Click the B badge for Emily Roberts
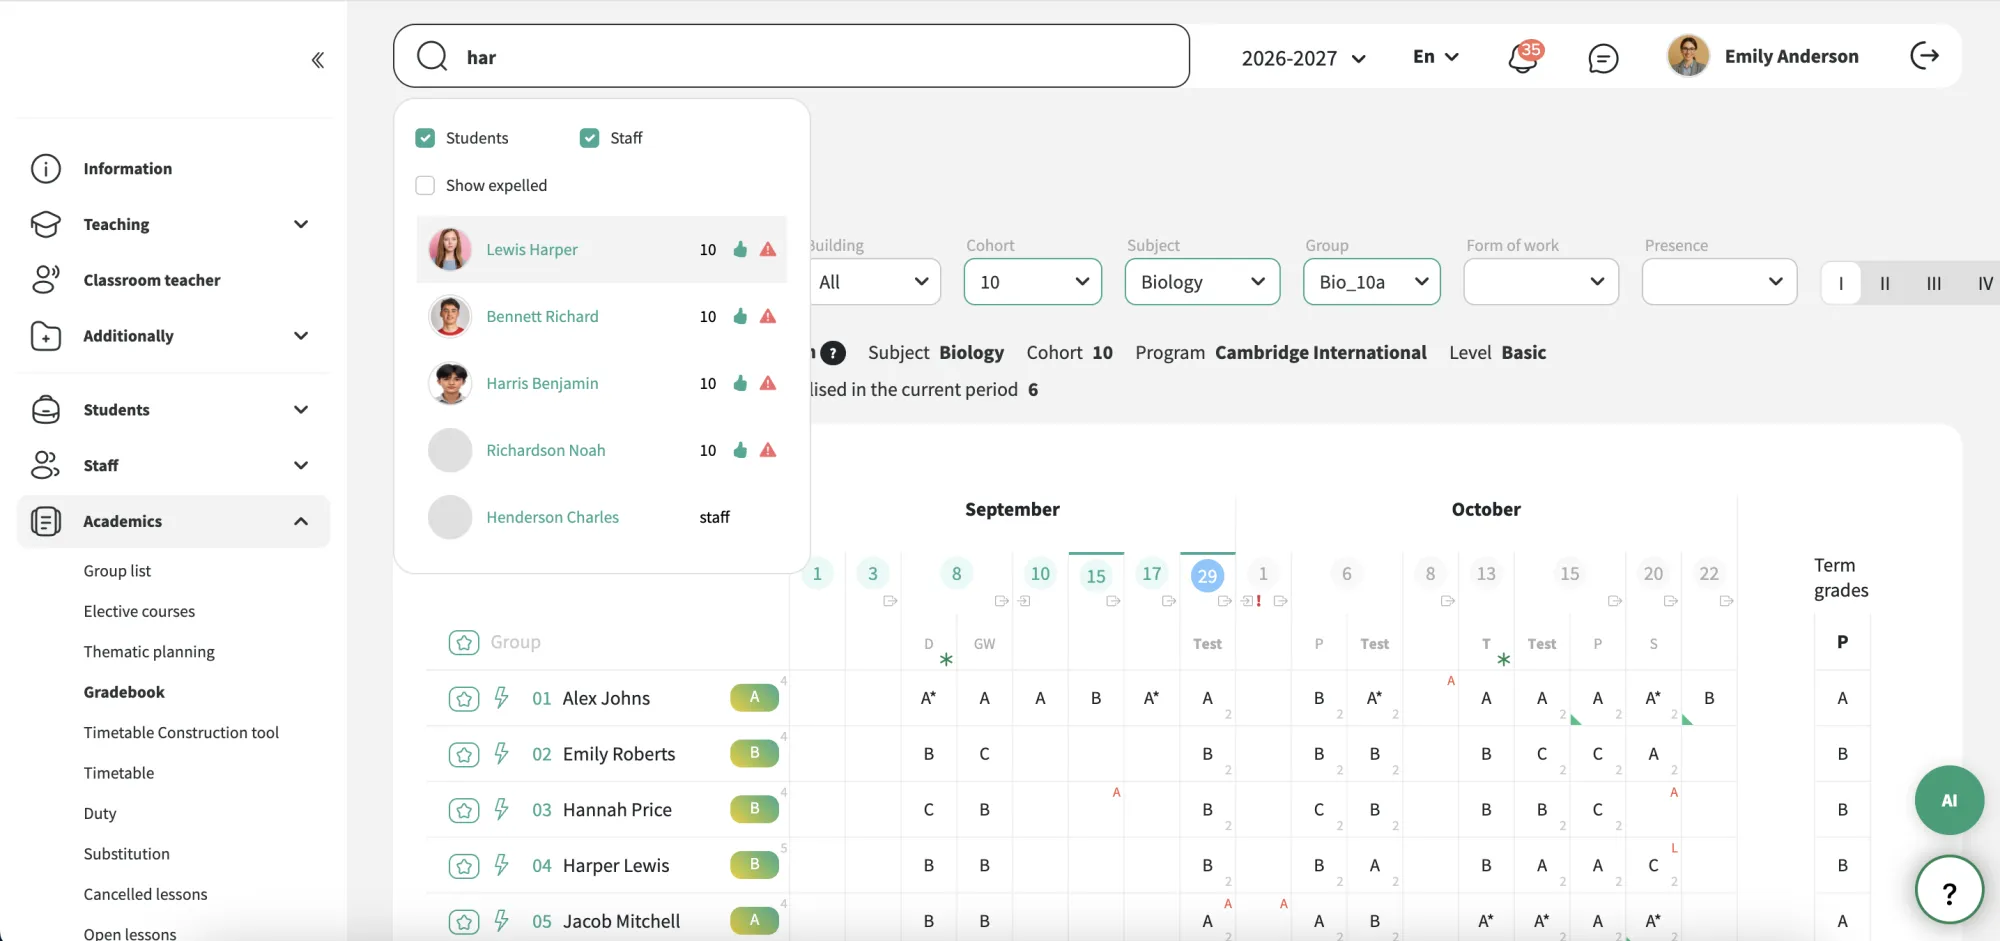This screenshot has width=2000, height=941. (x=754, y=753)
